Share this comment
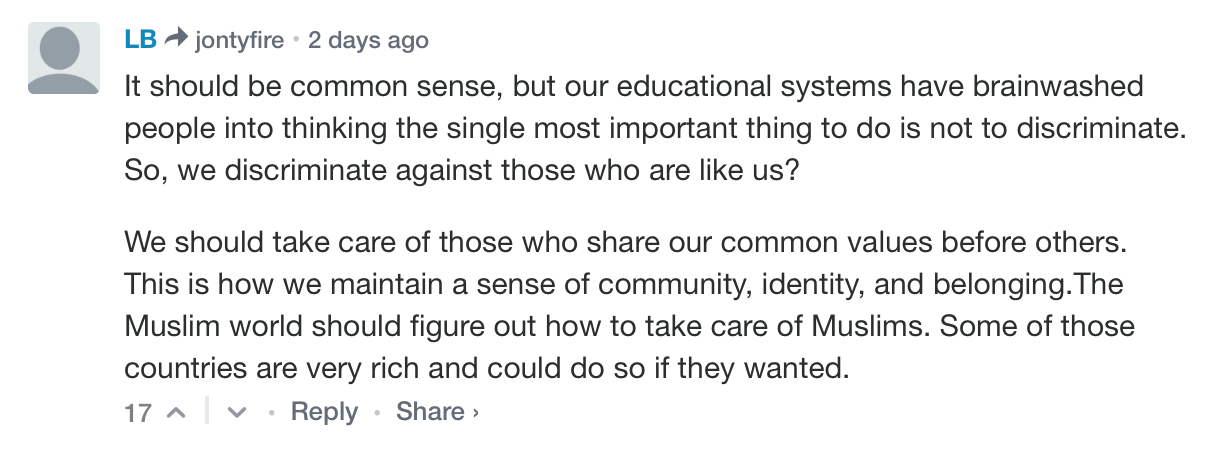Screen dimensions: 1218x464 point(430,412)
